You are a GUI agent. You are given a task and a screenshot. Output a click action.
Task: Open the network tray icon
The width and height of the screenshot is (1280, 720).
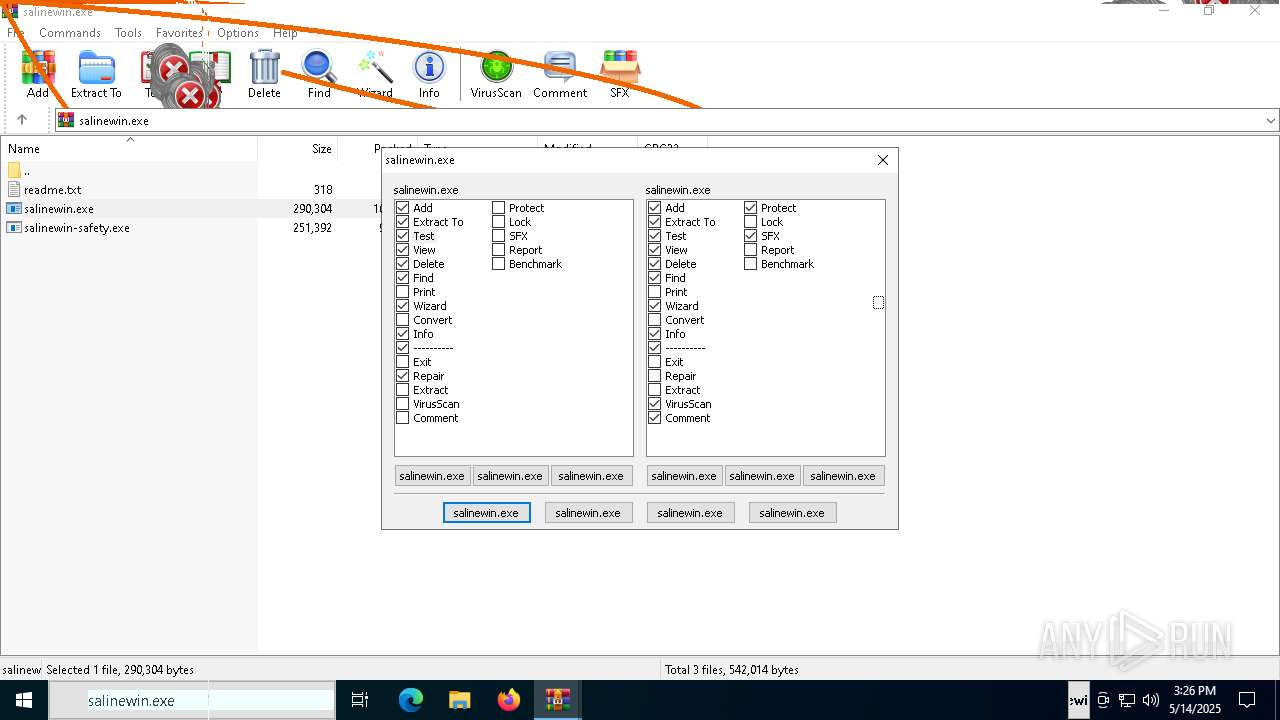(x=1127, y=700)
